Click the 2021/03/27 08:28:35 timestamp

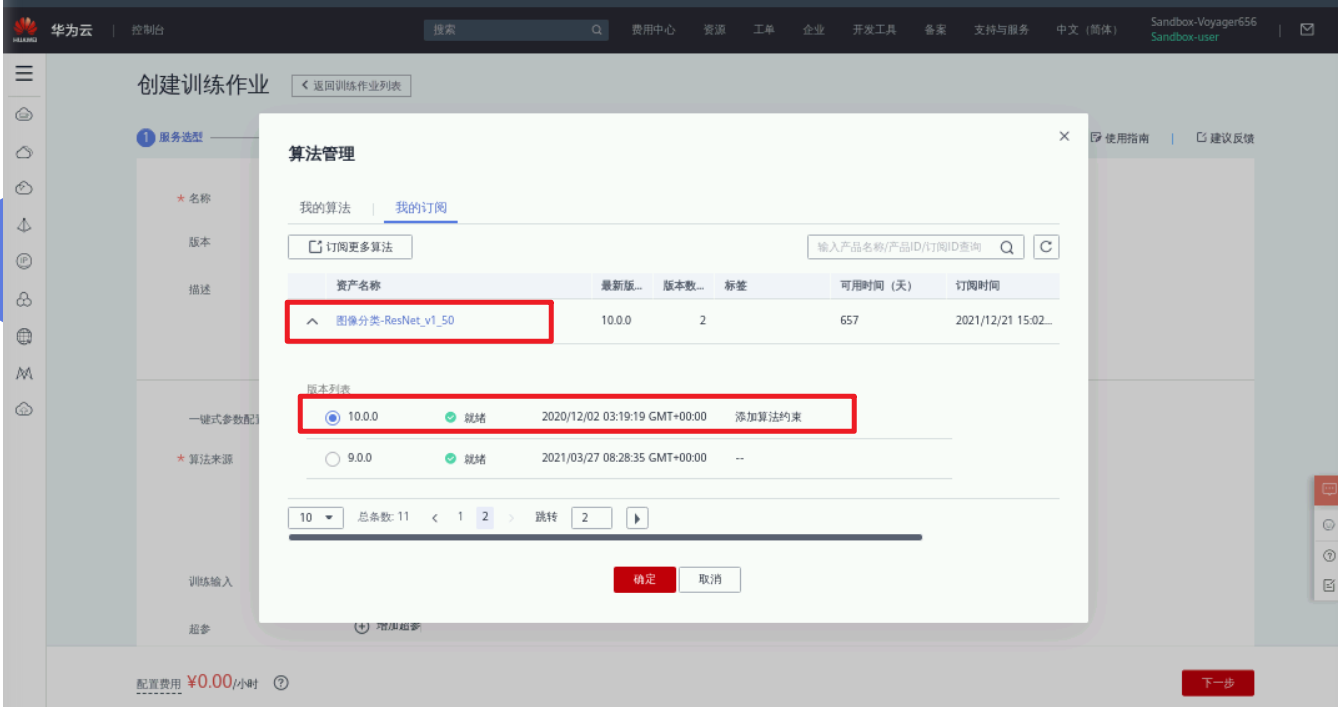coord(624,458)
